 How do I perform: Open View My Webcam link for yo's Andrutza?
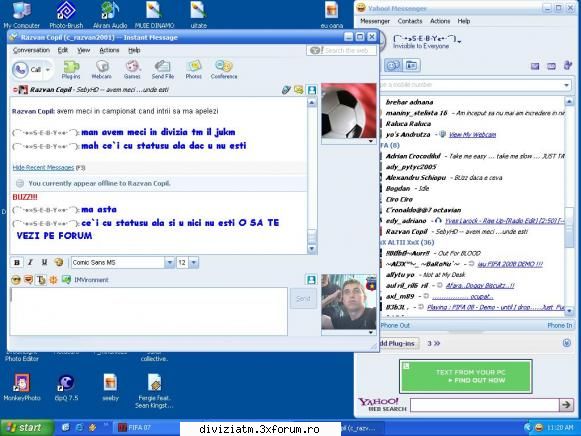point(472,134)
